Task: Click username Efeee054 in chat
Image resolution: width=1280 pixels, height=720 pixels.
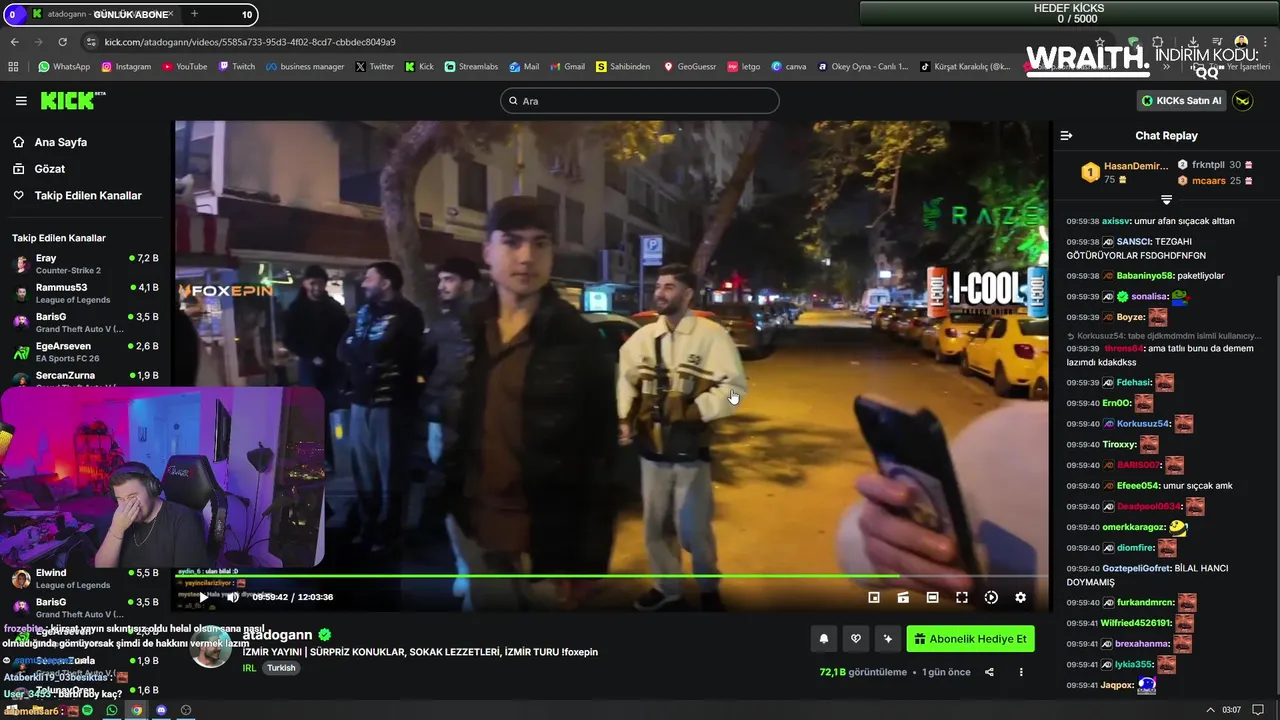Action: [1138, 486]
